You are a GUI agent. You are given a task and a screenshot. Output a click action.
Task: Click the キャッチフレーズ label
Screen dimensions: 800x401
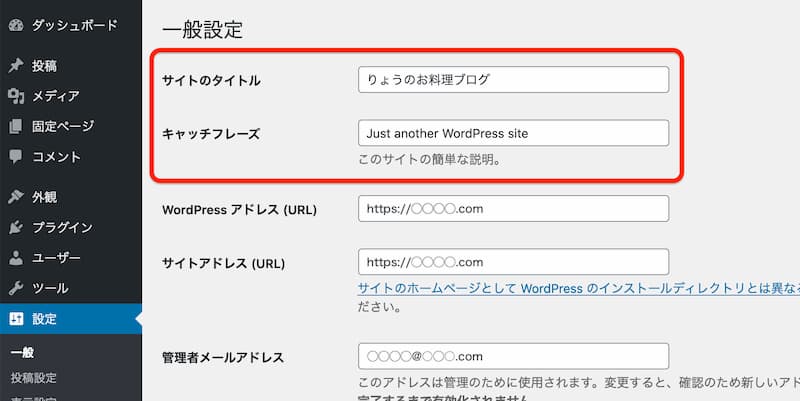pos(211,134)
